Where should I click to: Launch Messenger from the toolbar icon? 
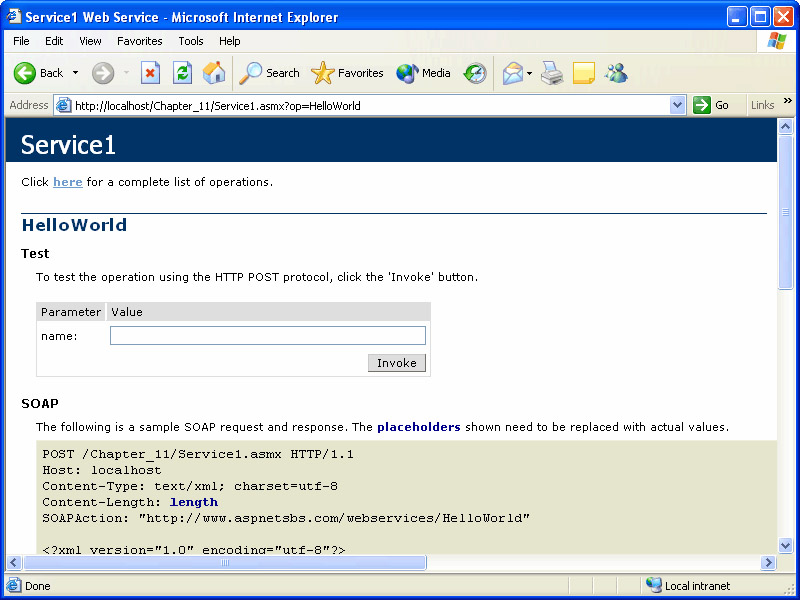[616, 73]
